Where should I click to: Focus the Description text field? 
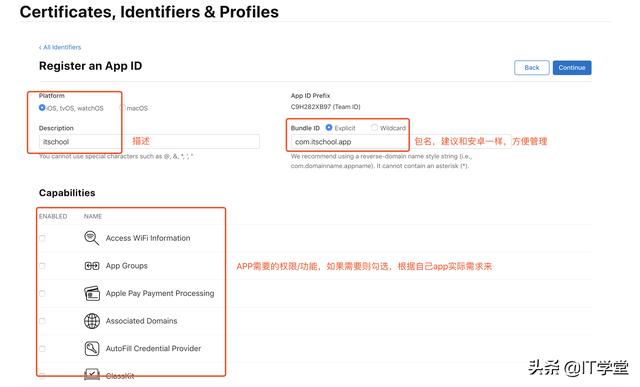click(x=149, y=142)
